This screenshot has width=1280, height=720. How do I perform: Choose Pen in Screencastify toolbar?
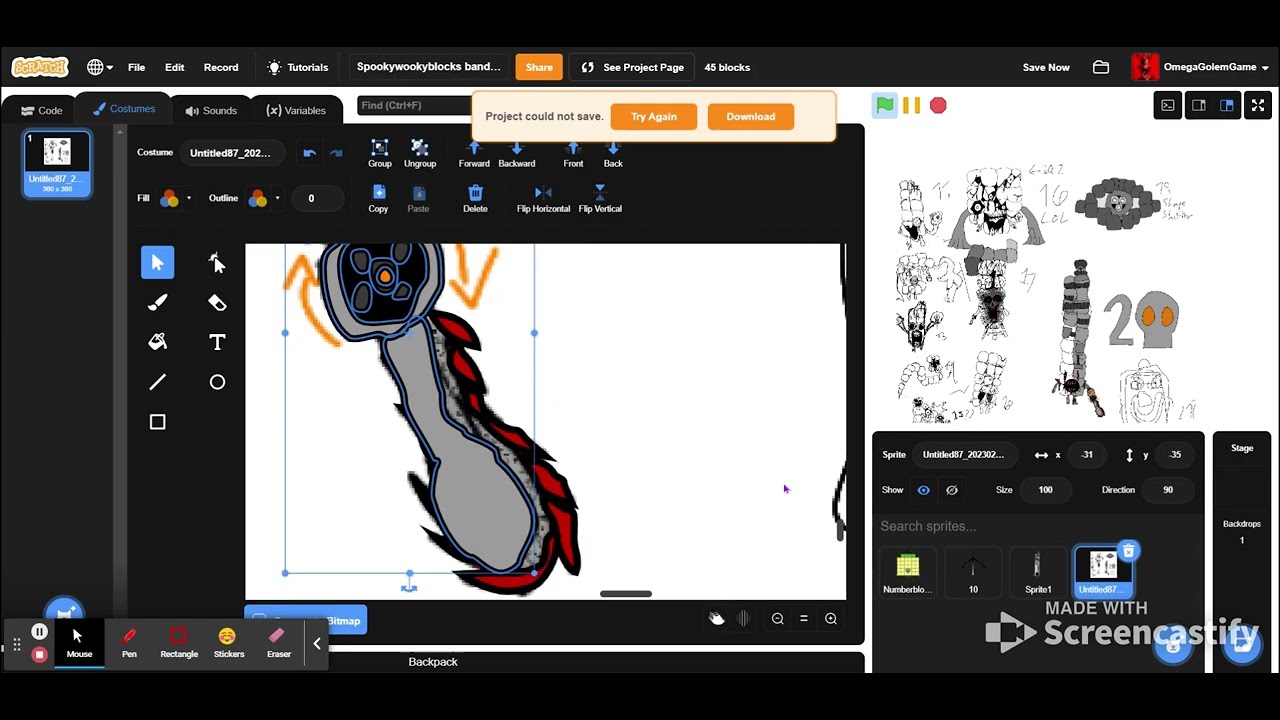(129, 642)
